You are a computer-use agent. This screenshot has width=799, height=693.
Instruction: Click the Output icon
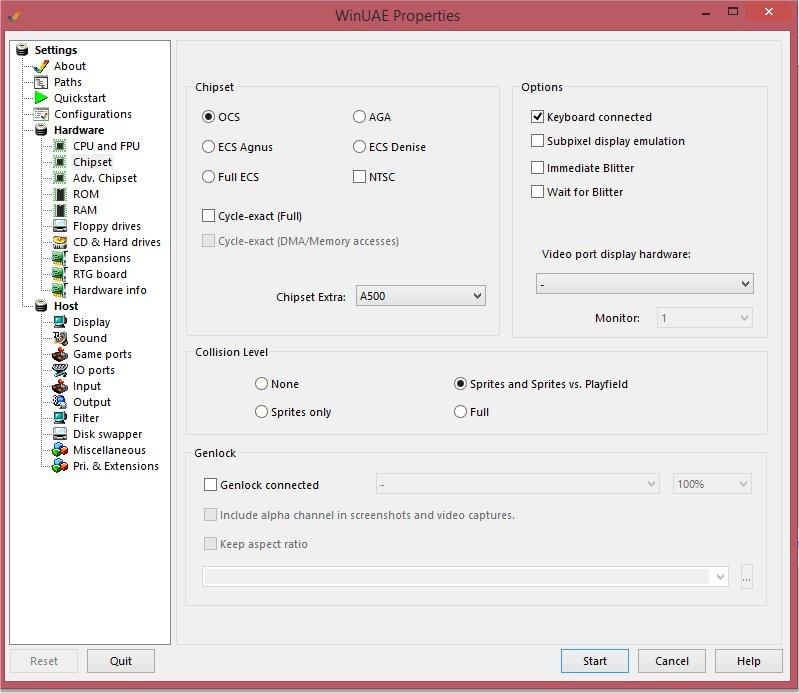click(60, 402)
